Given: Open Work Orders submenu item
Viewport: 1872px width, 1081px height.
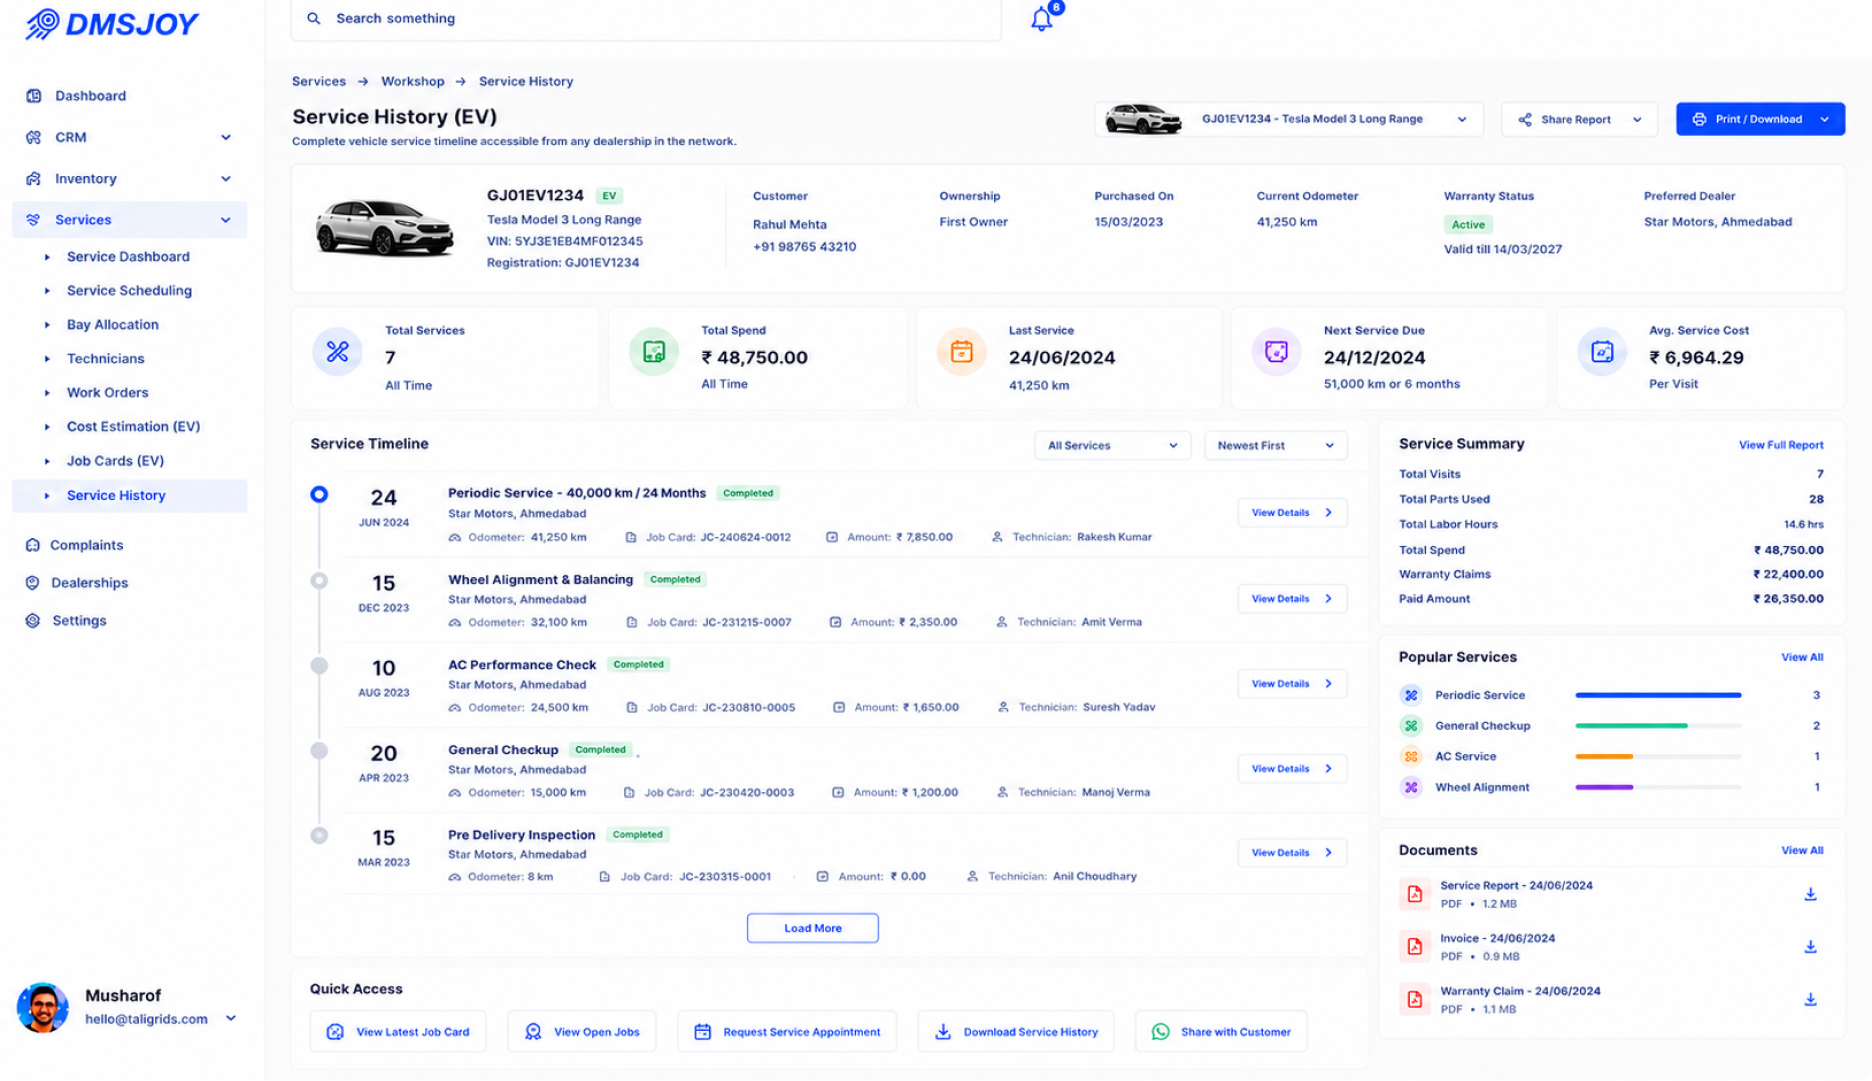Looking at the screenshot, I should [107, 393].
